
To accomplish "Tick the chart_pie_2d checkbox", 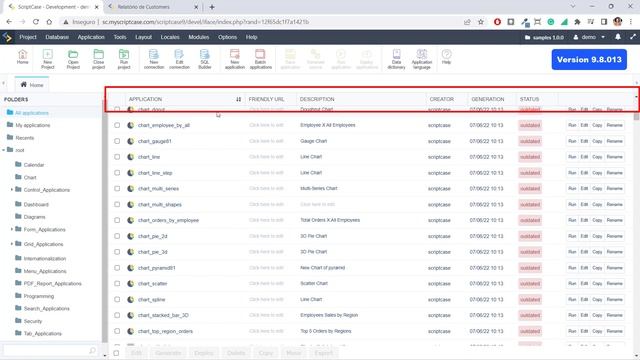I will pyautogui.click(x=117, y=236).
